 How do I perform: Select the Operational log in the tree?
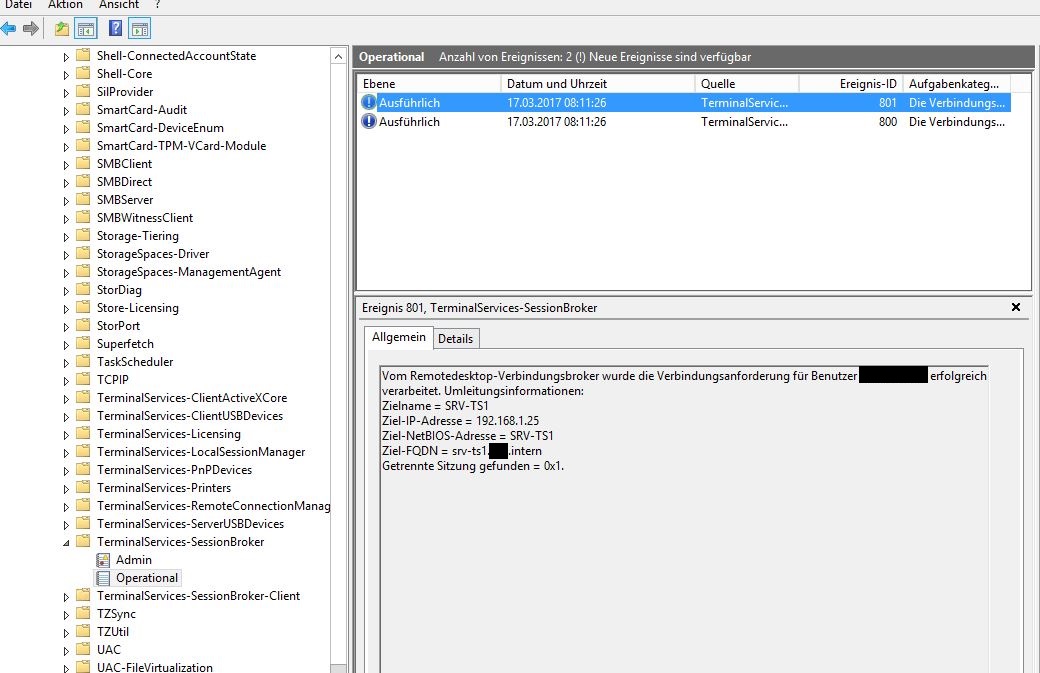pos(146,578)
